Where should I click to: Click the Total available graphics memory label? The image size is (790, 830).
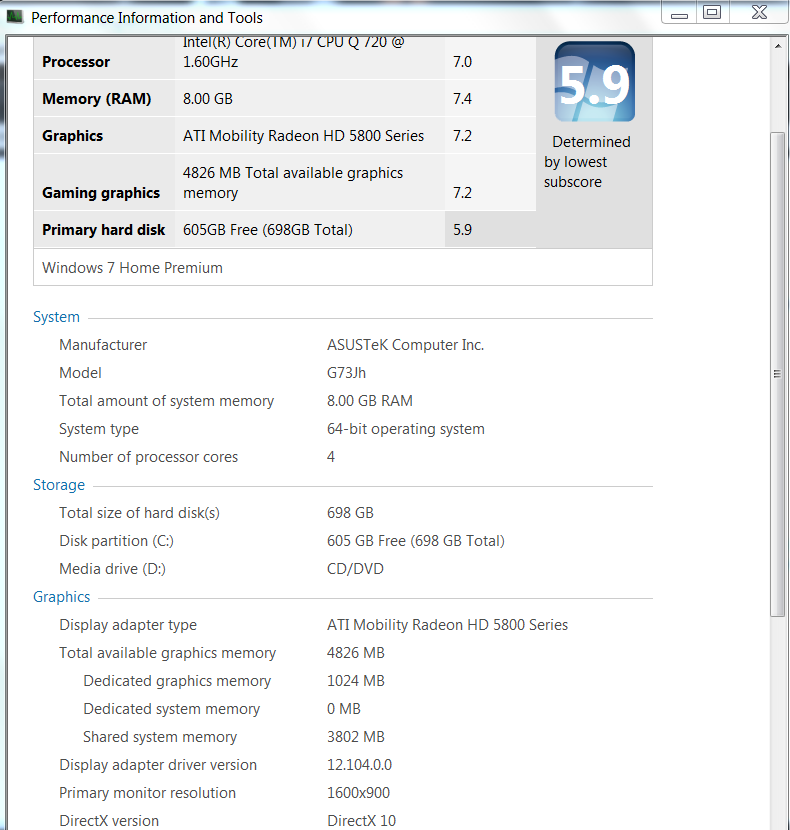(x=167, y=653)
